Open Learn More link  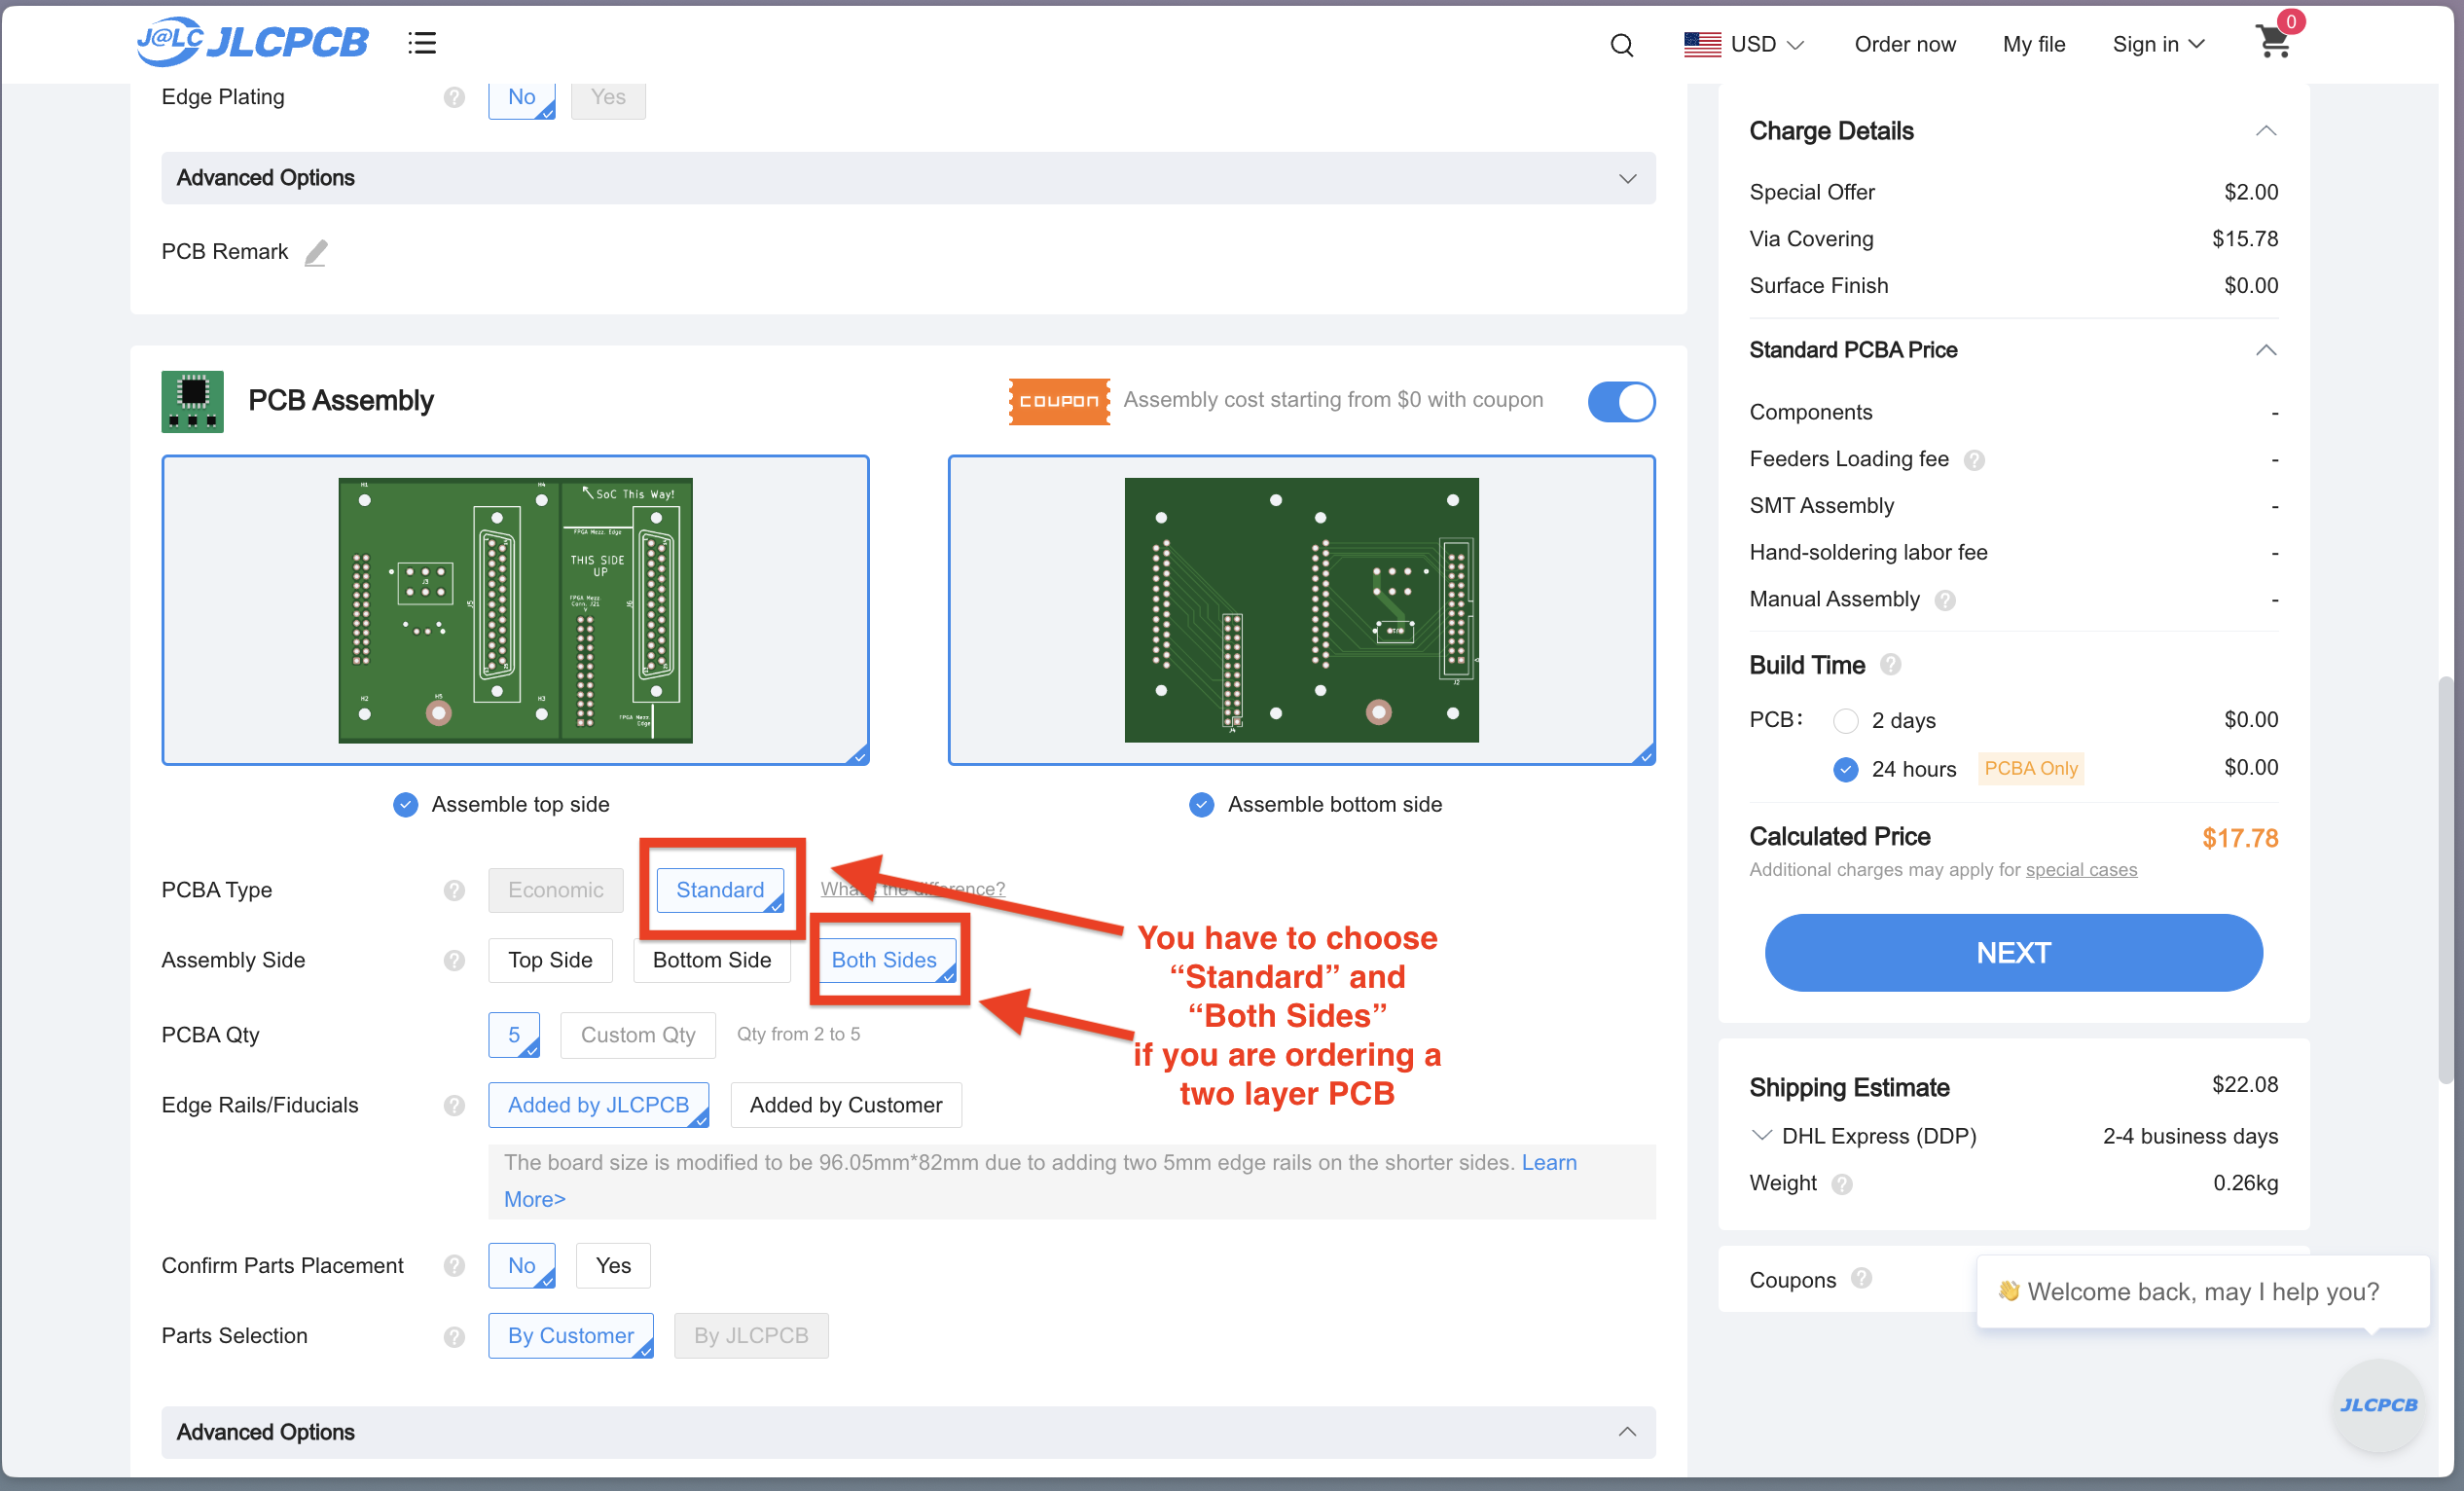[x=1549, y=1162]
